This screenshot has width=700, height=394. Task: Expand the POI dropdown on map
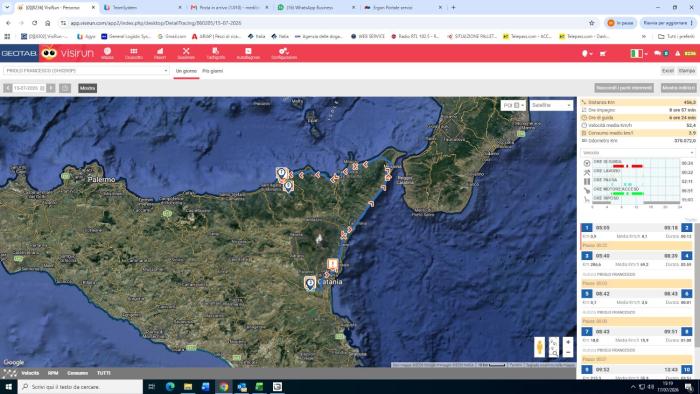513,105
